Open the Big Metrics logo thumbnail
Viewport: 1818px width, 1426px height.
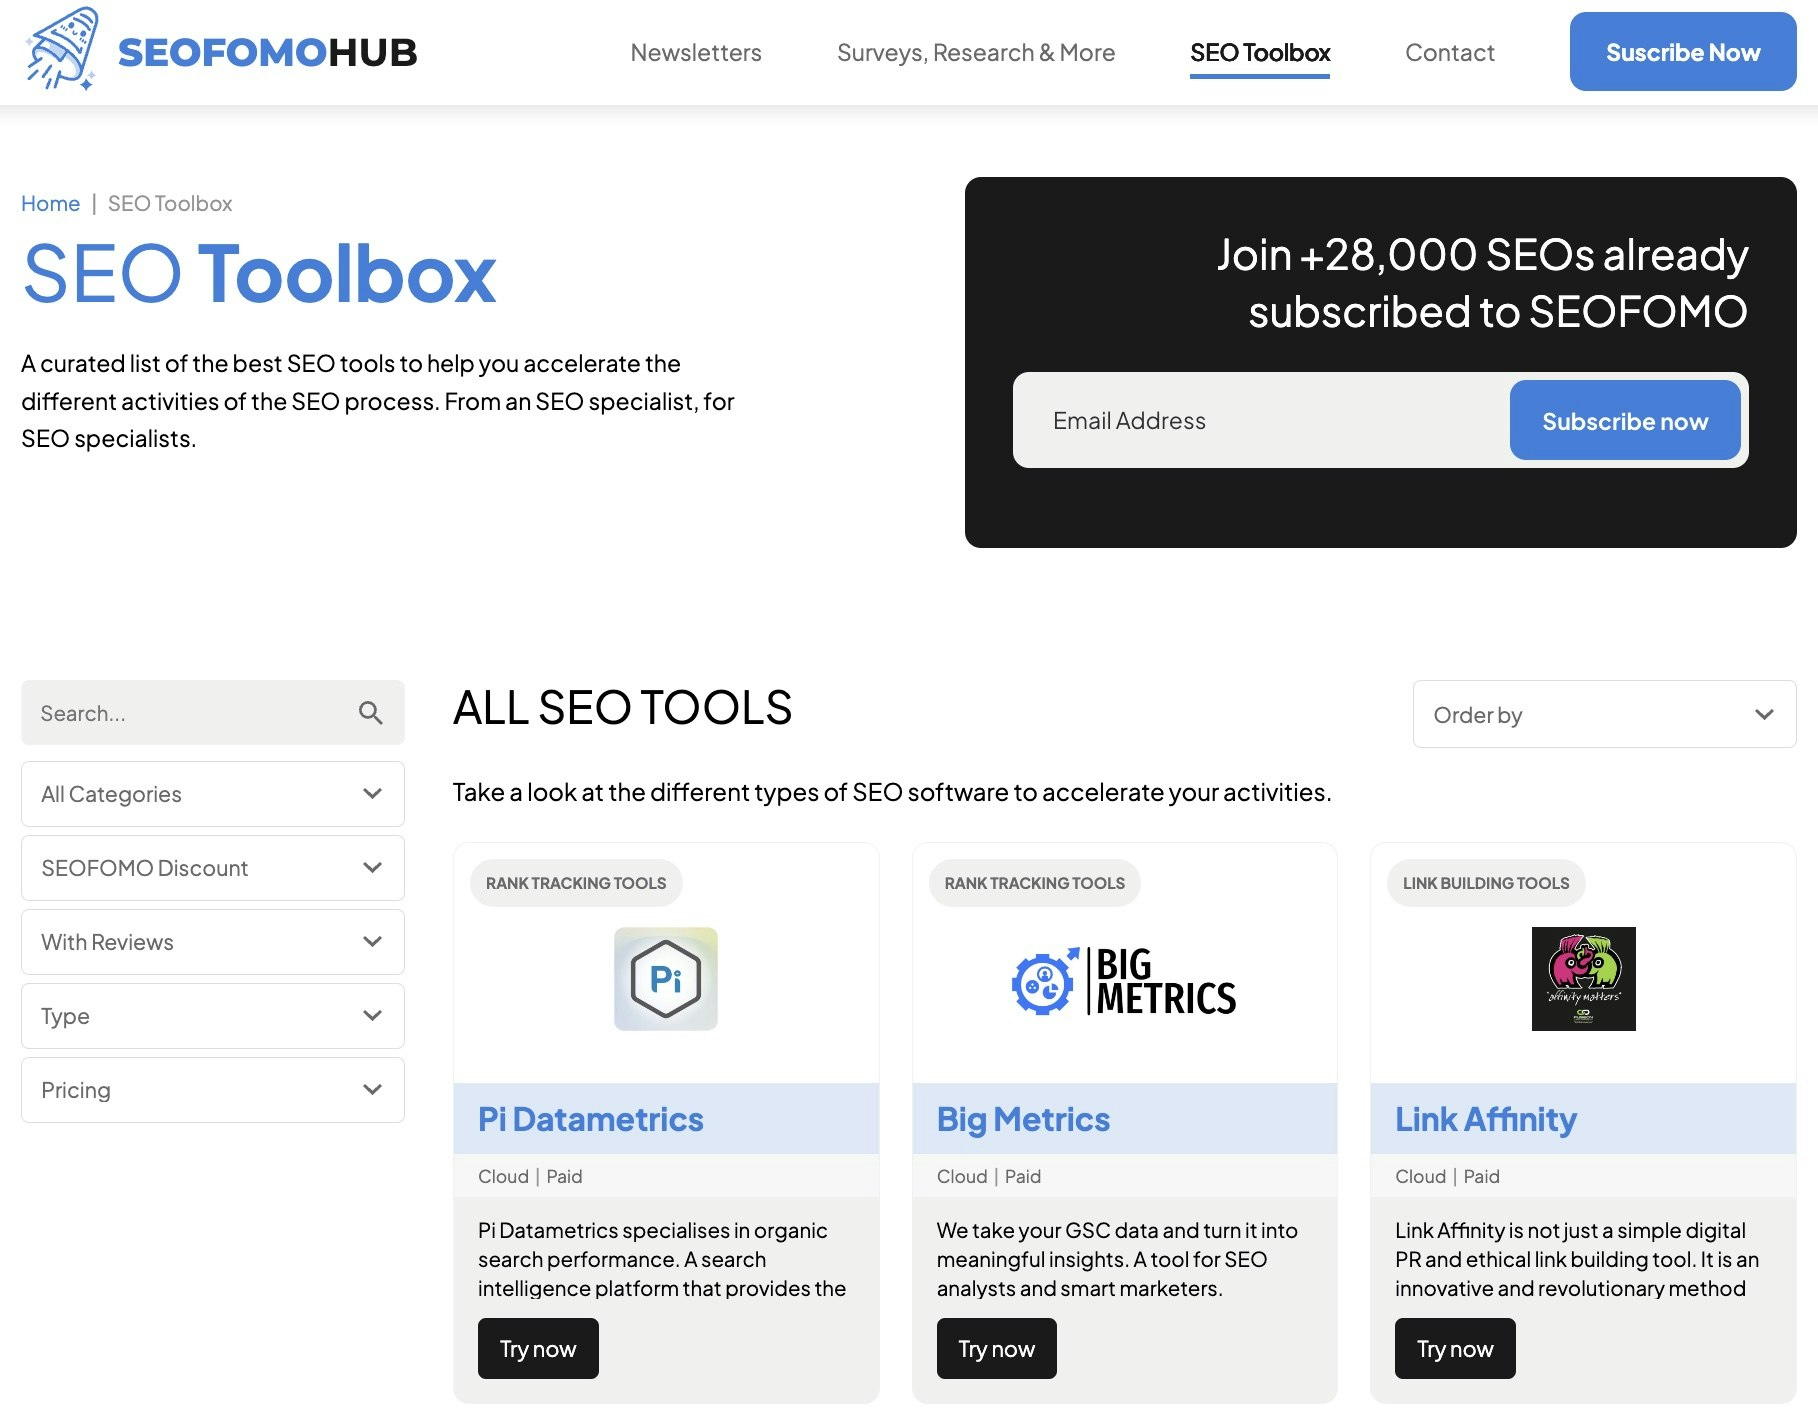[1124, 981]
